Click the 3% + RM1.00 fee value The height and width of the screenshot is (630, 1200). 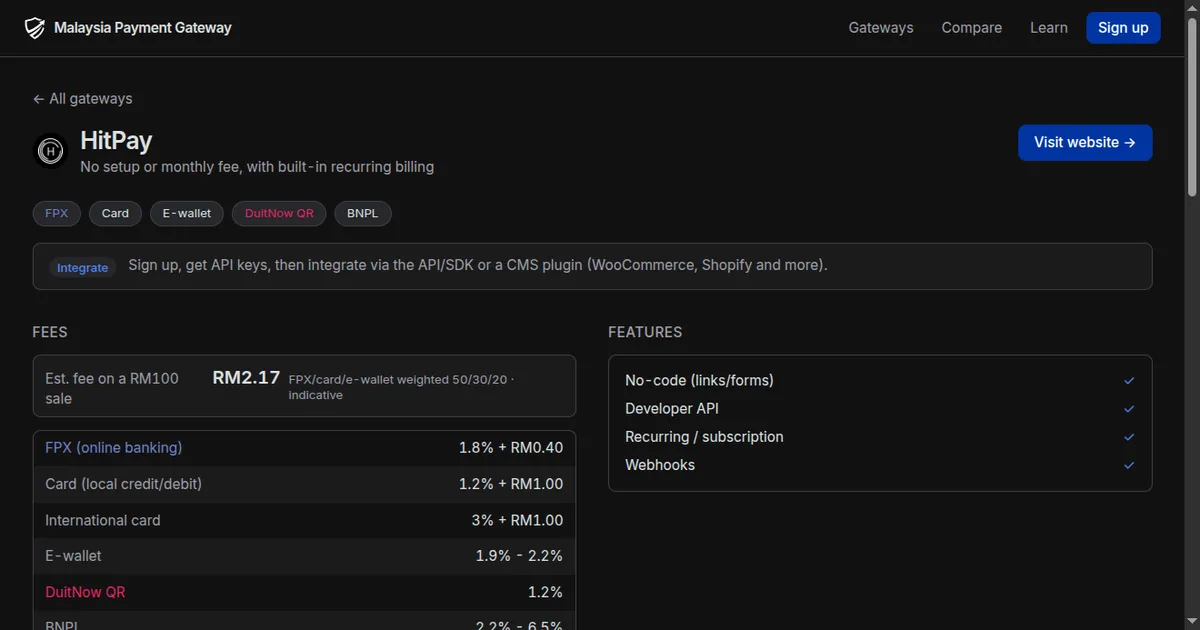click(x=517, y=520)
